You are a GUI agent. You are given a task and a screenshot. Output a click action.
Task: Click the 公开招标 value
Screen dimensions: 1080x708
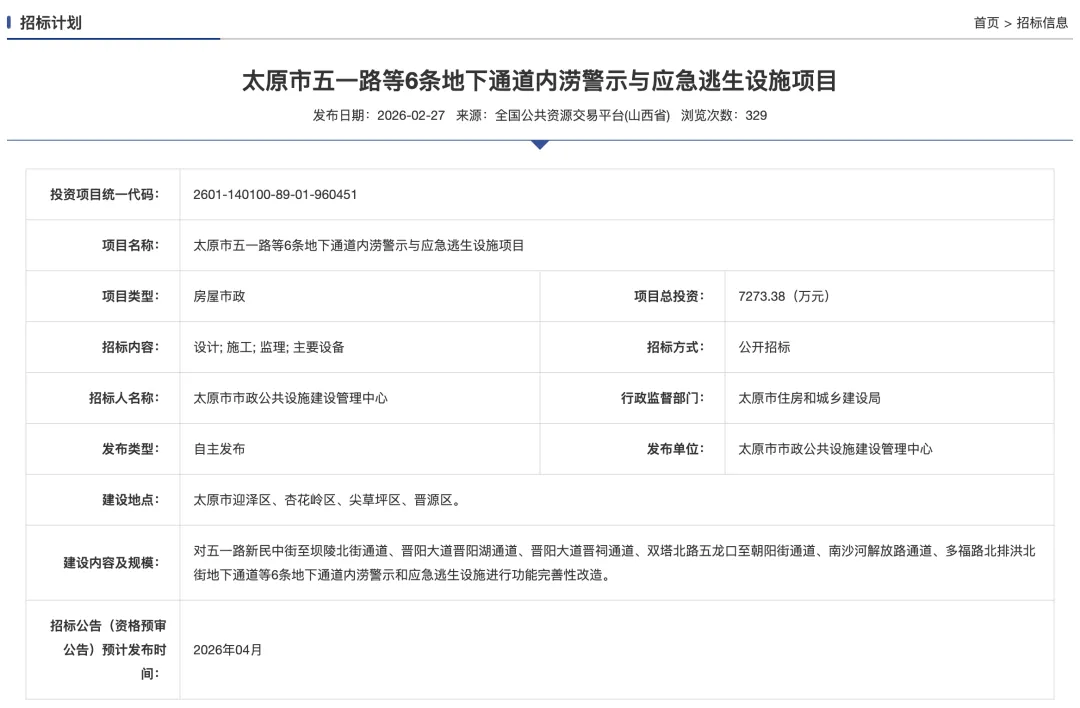(x=764, y=347)
